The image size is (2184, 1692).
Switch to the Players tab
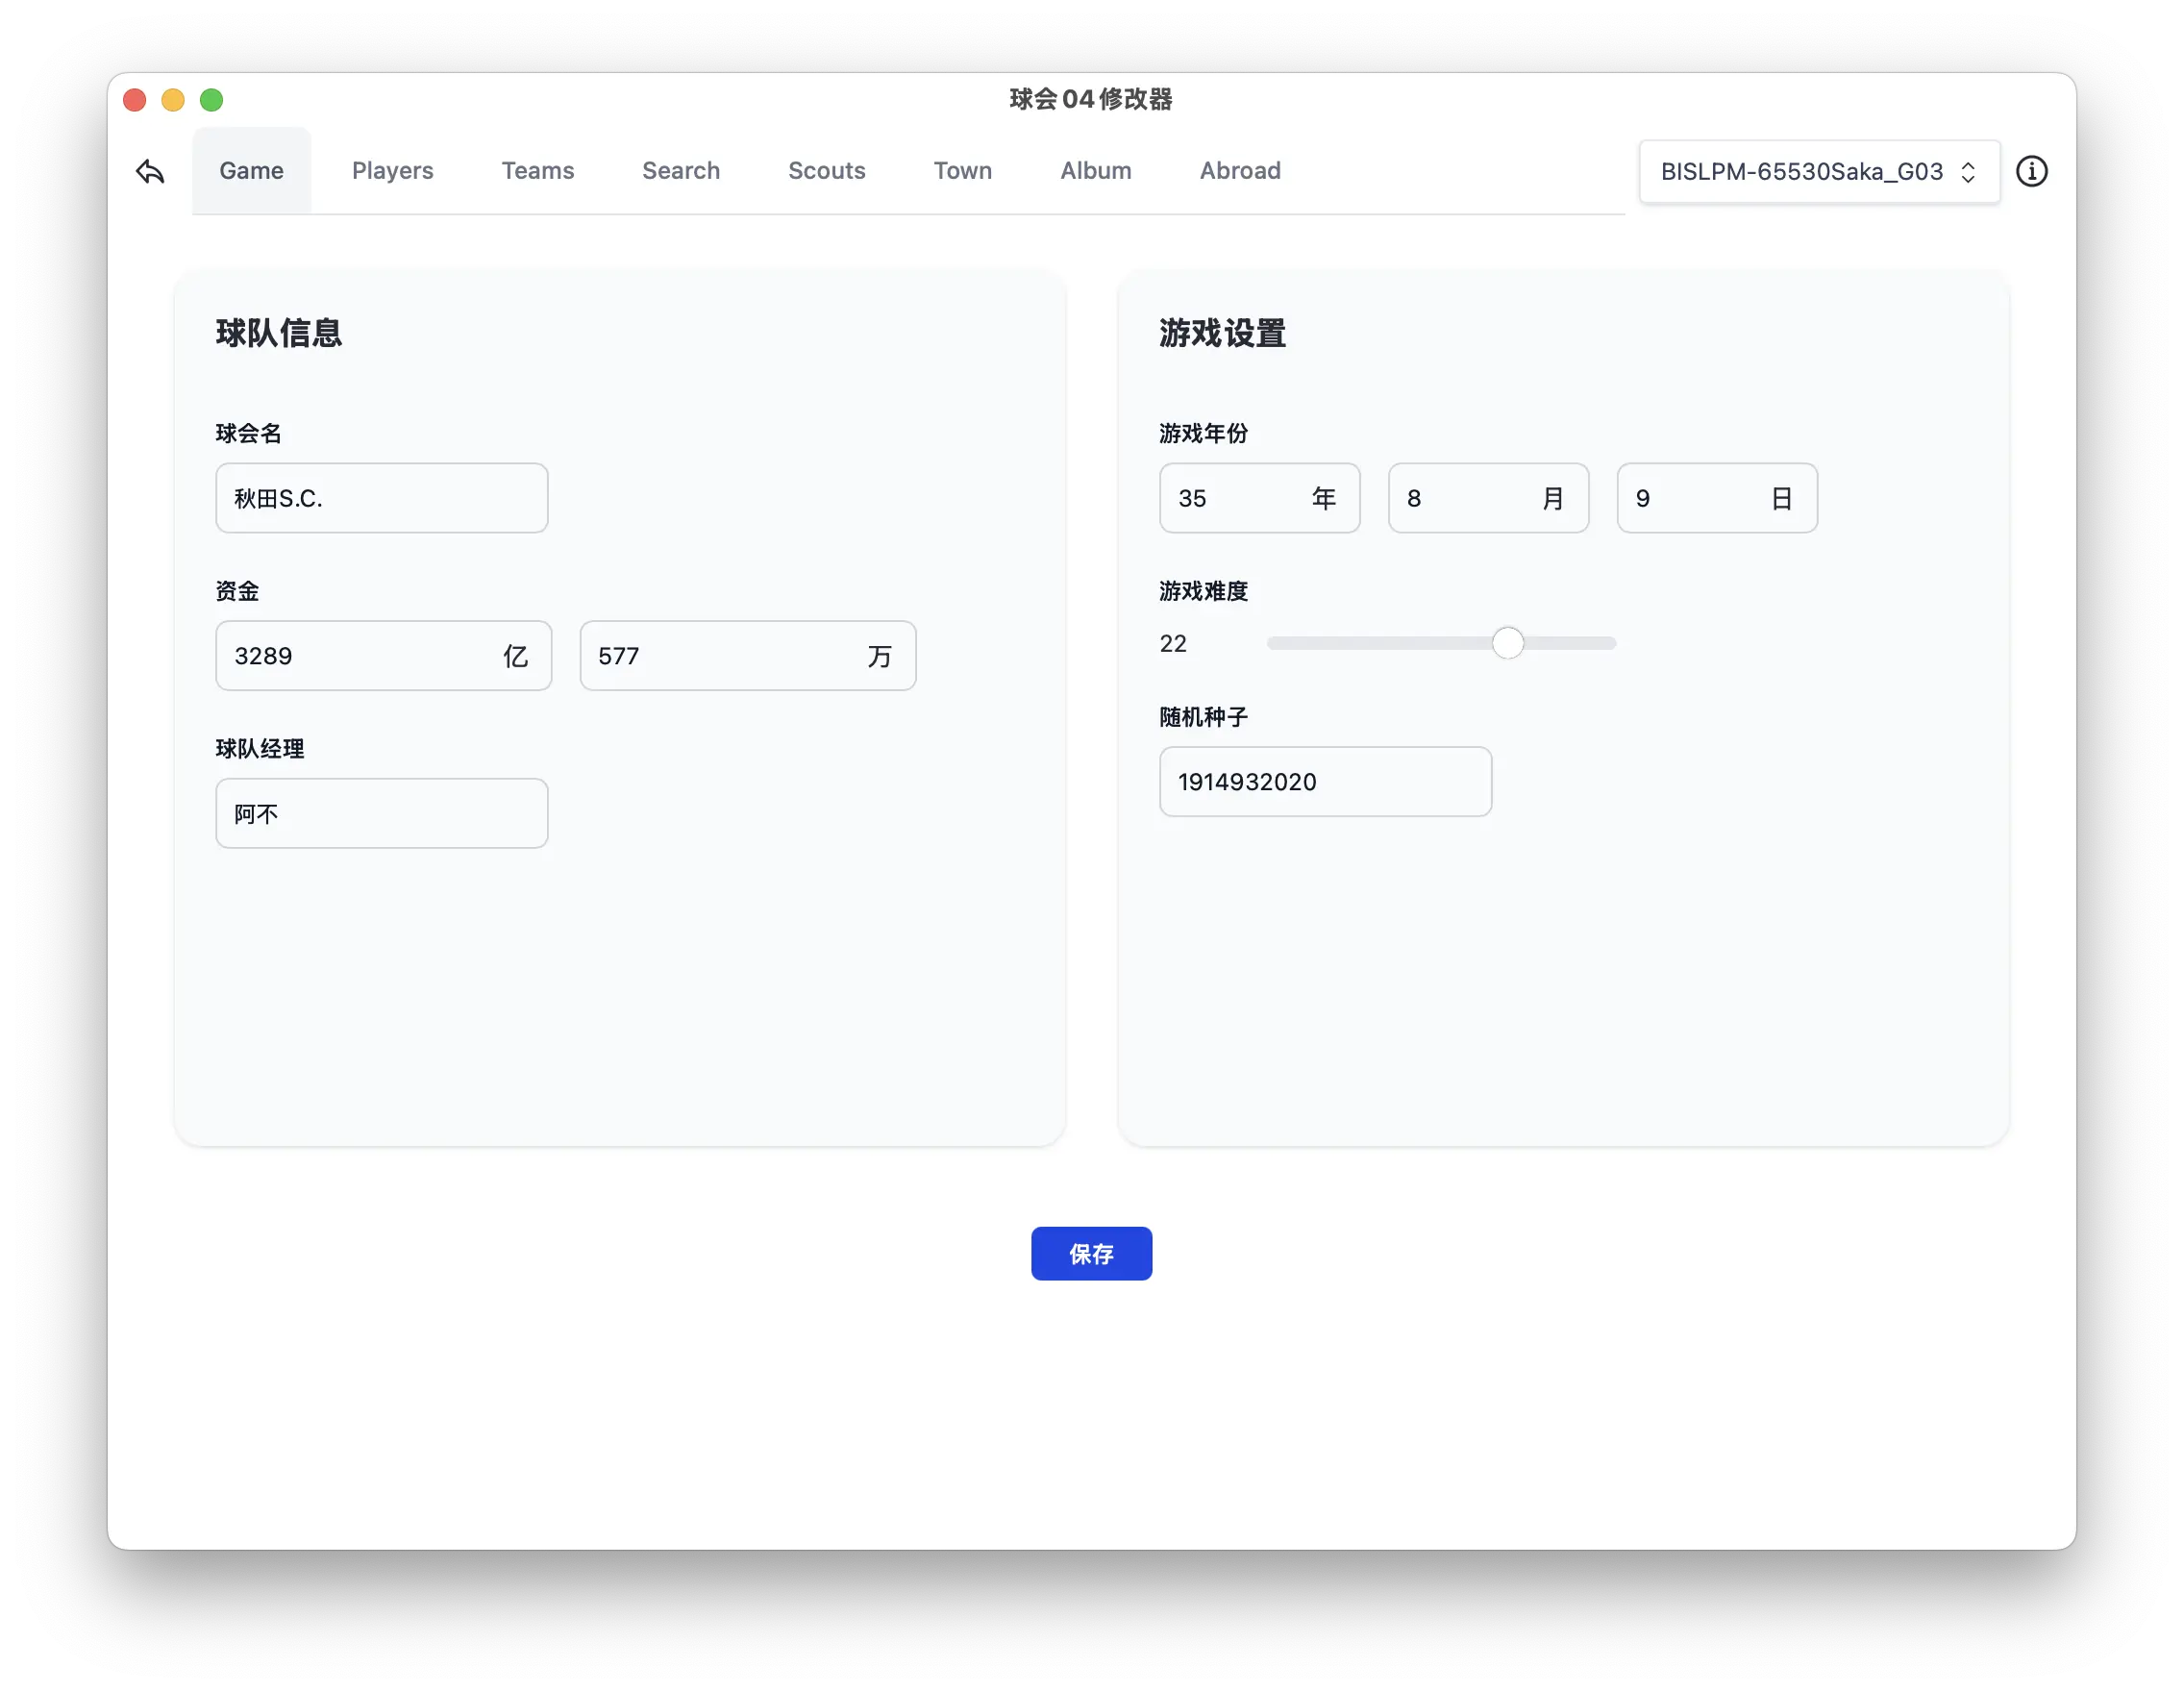392,171
